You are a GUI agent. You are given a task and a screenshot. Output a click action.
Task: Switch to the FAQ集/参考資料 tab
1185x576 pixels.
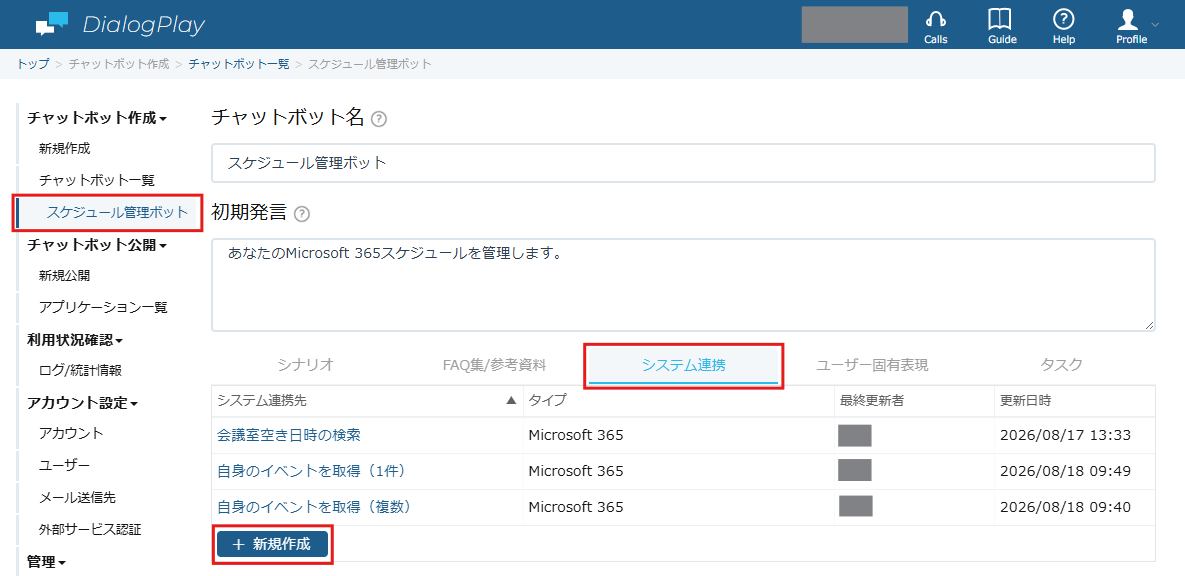click(x=494, y=365)
